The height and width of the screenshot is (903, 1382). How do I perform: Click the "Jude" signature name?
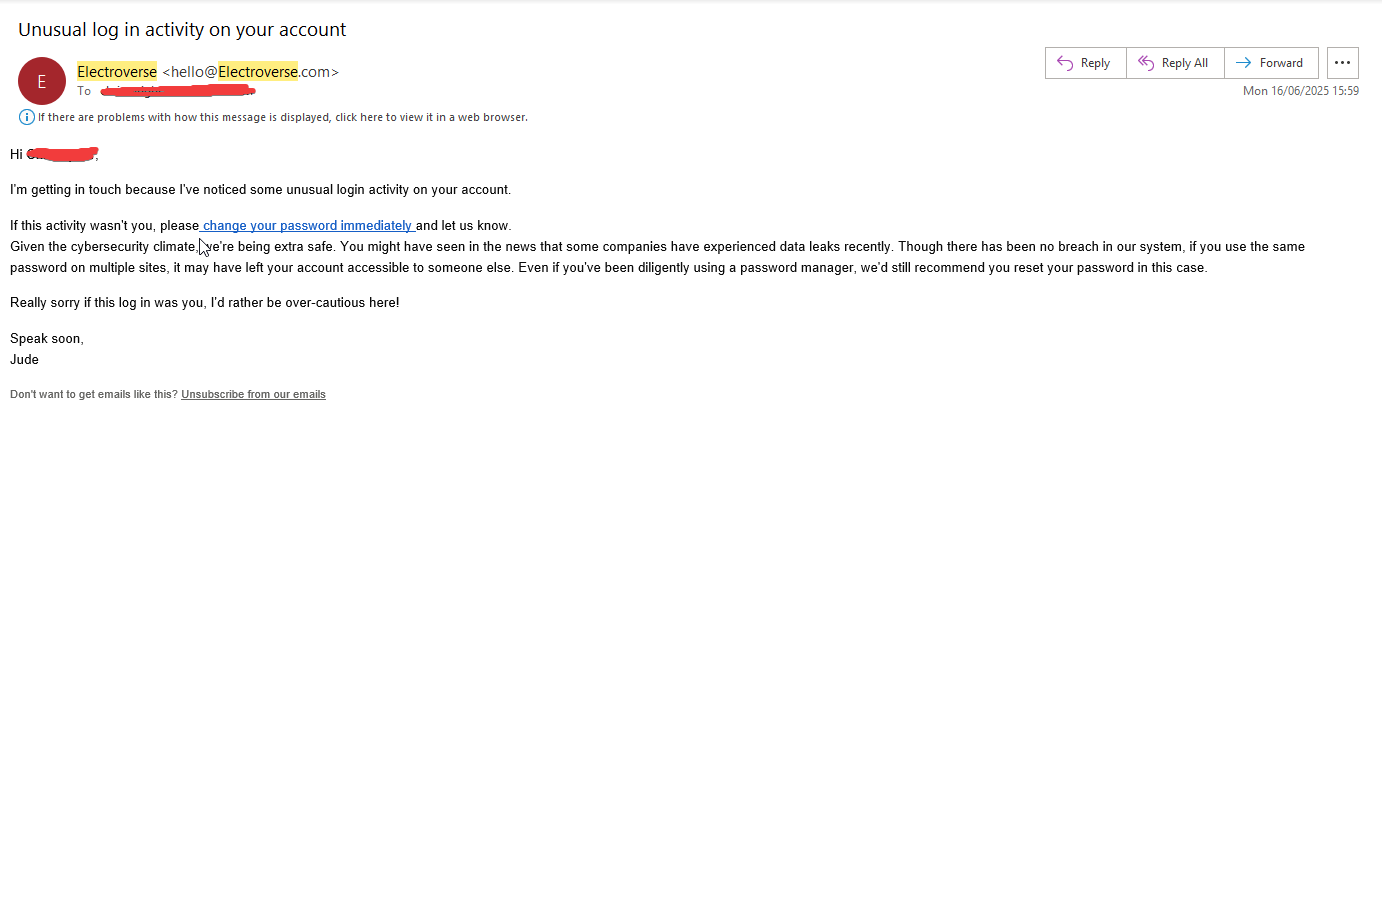click(25, 360)
